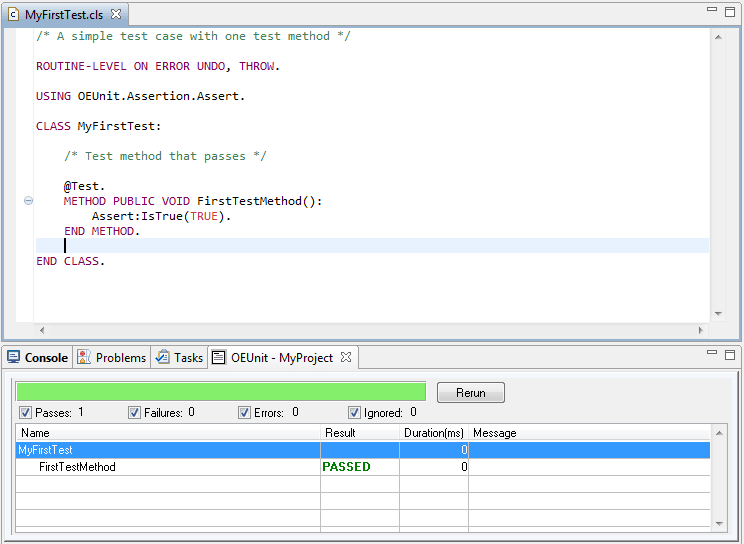Close the OEUnit - MyProject view
Image resolution: width=744 pixels, height=544 pixels.
[x=346, y=357]
